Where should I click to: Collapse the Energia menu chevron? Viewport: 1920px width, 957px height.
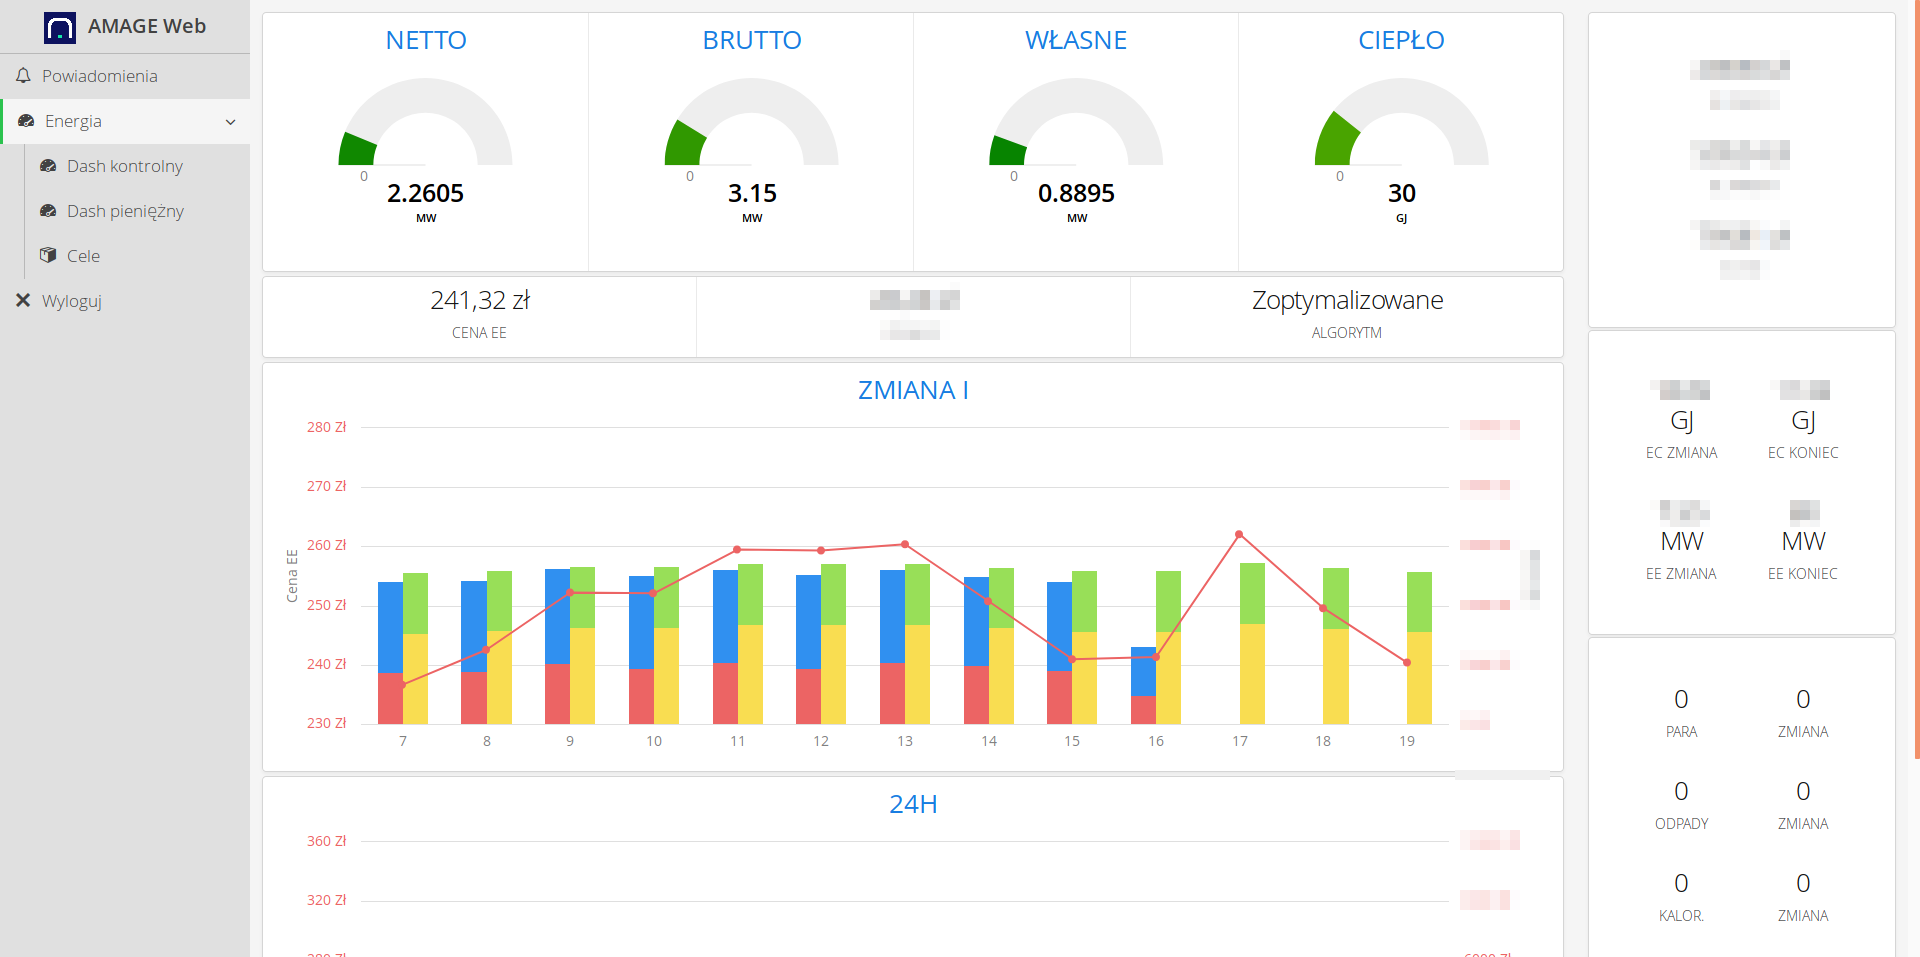[231, 122]
